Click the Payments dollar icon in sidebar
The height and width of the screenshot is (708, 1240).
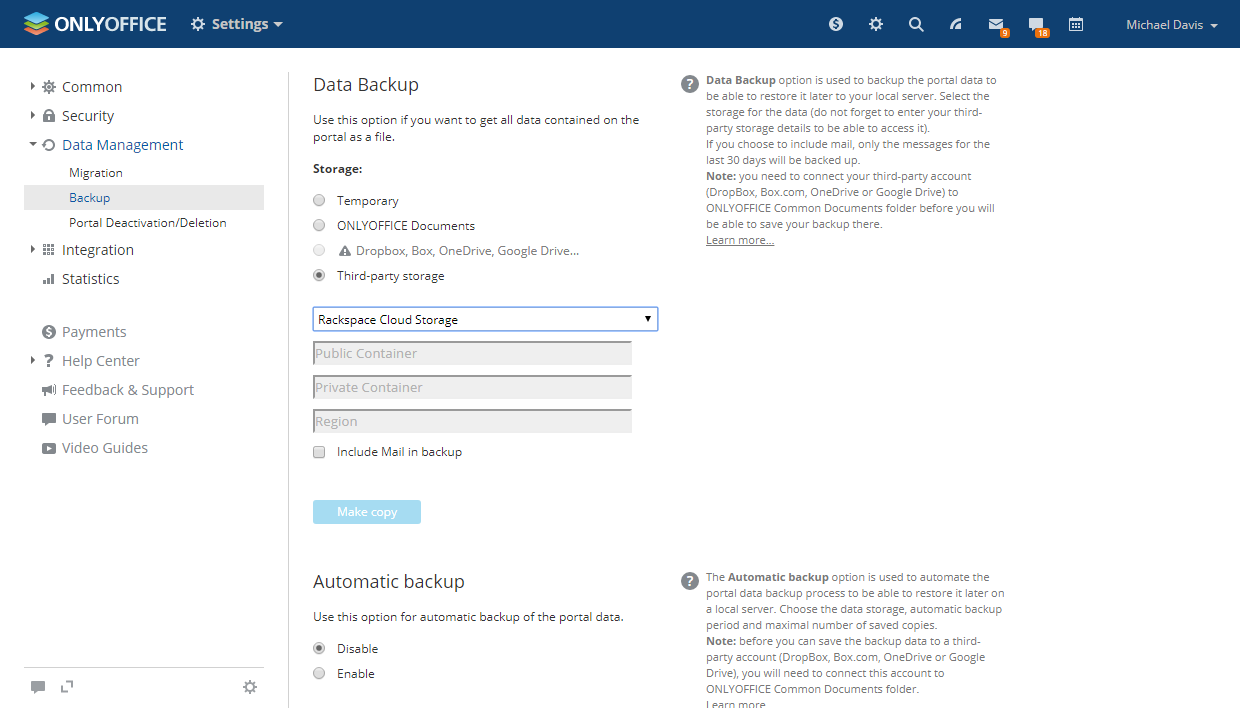click(x=49, y=332)
